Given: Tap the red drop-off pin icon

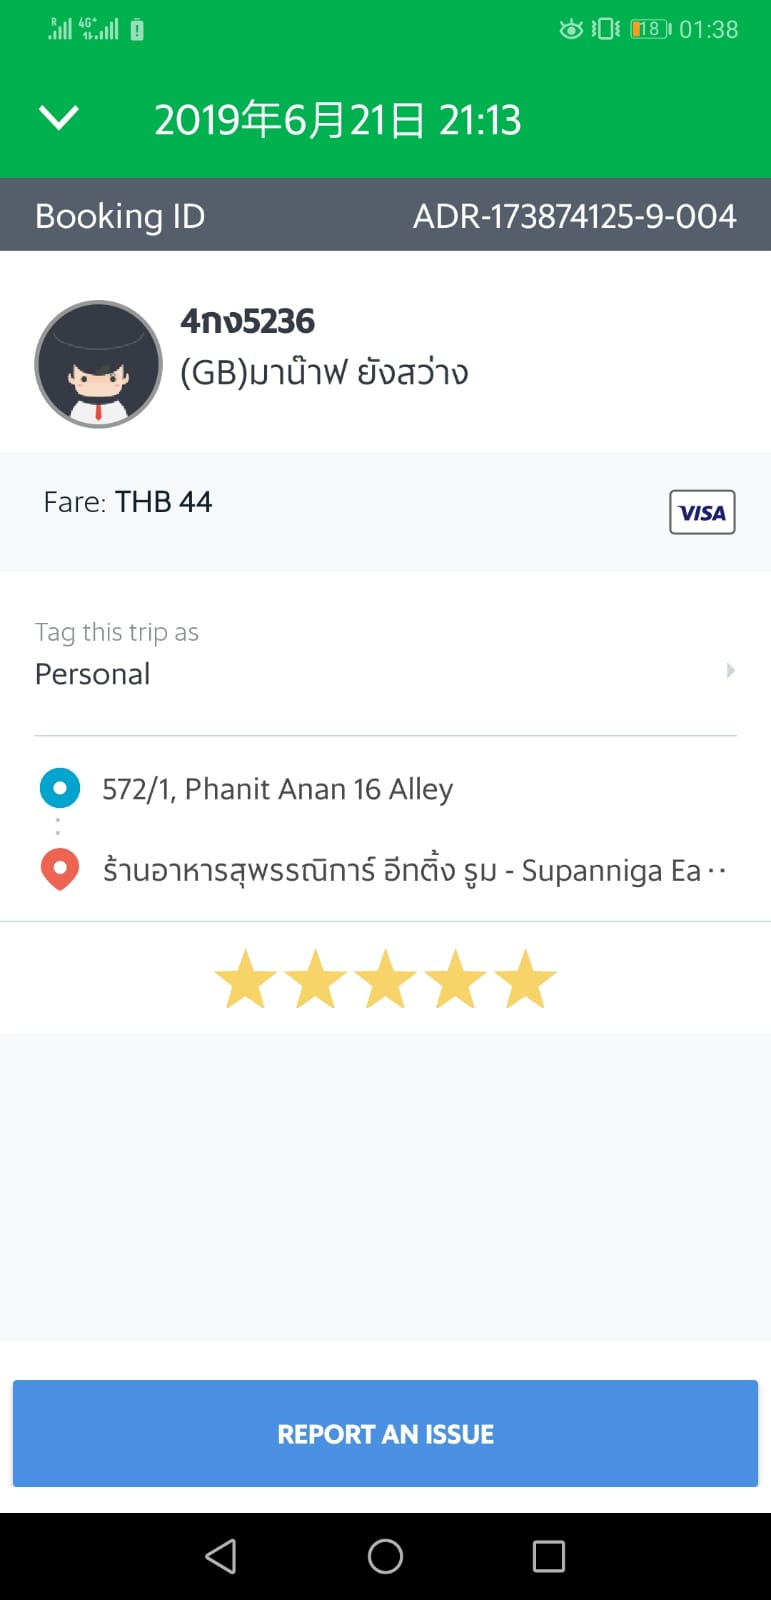Looking at the screenshot, I should pyautogui.click(x=60, y=869).
